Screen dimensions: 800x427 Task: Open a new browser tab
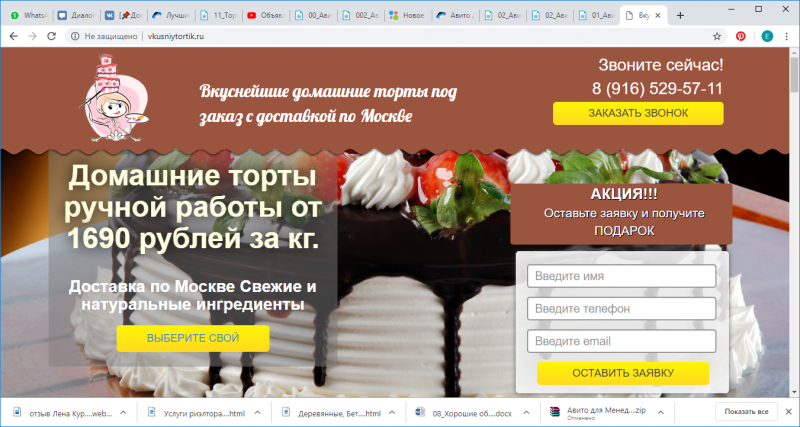point(680,16)
